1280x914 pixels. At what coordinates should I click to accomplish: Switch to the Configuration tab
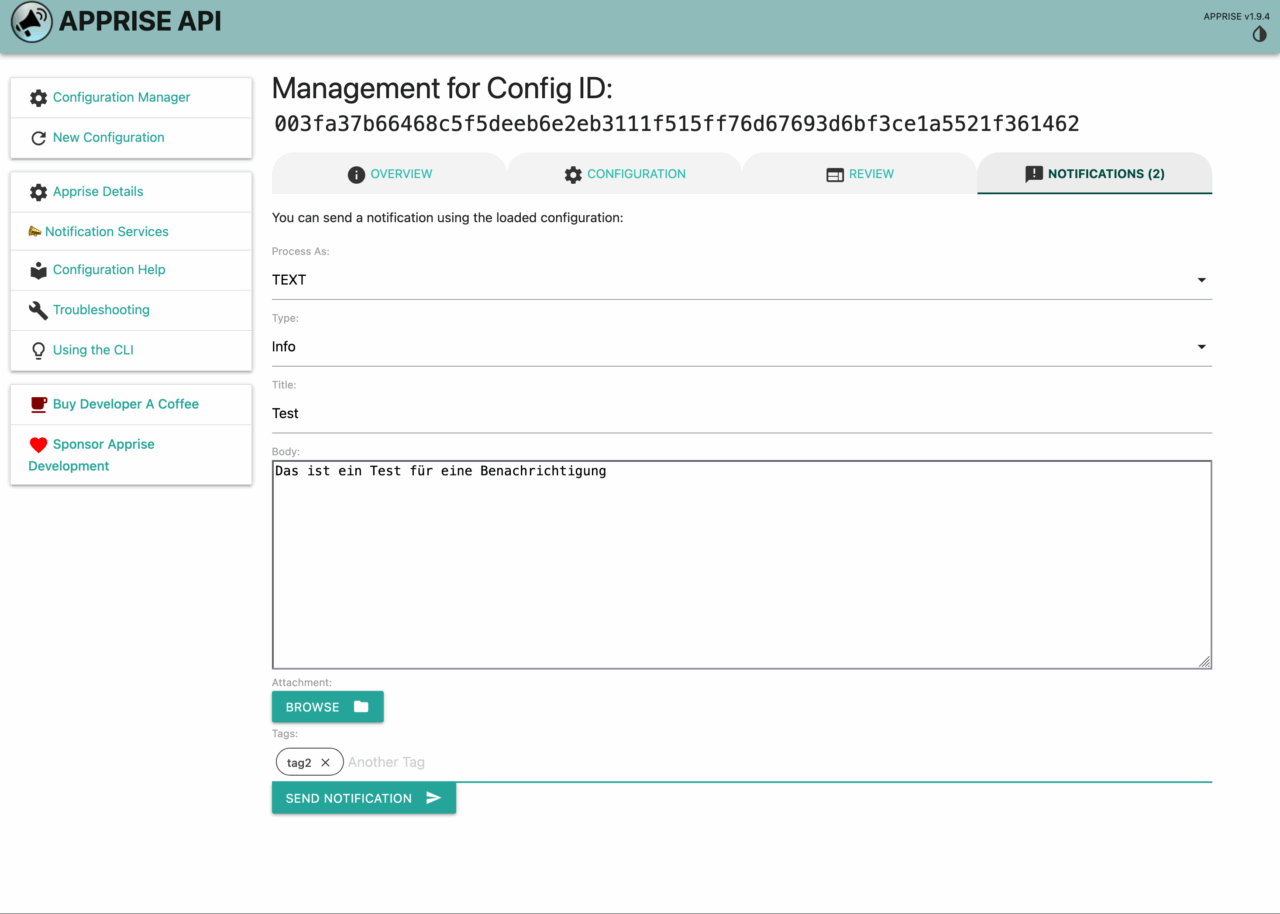point(625,173)
